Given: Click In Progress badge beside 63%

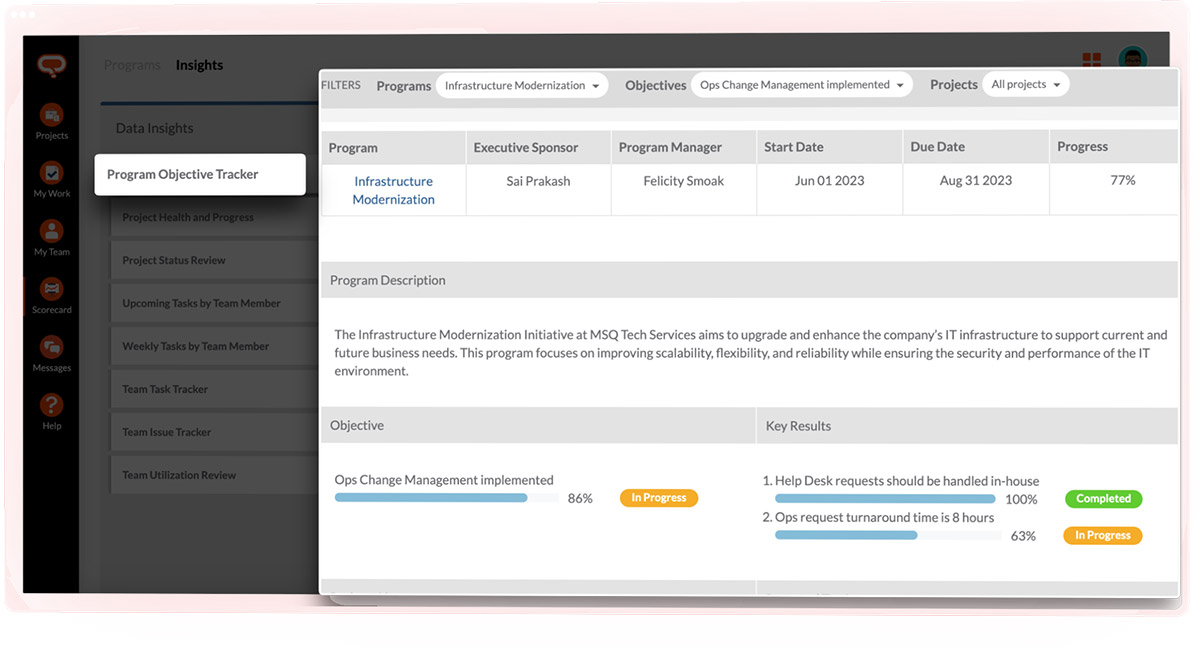Looking at the screenshot, I should (x=1102, y=536).
